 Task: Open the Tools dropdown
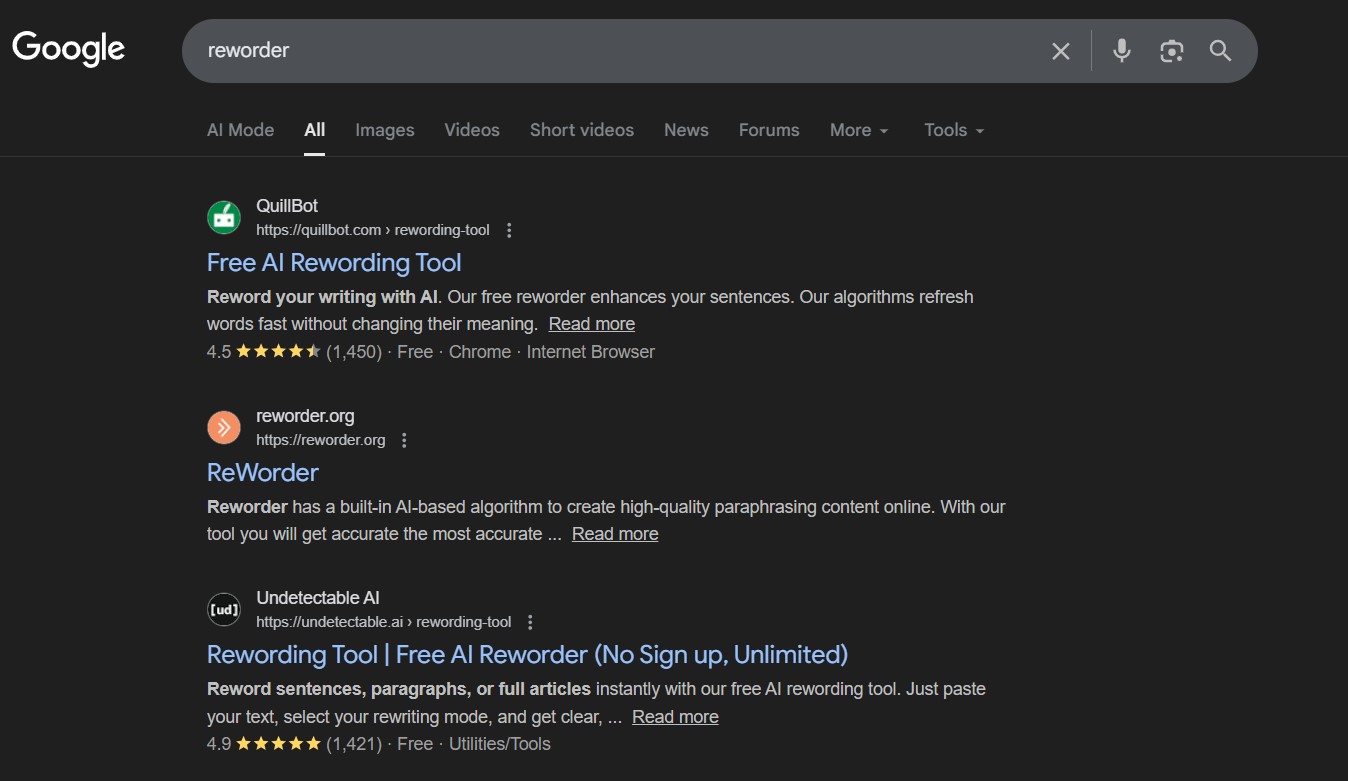(x=952, y=129)
